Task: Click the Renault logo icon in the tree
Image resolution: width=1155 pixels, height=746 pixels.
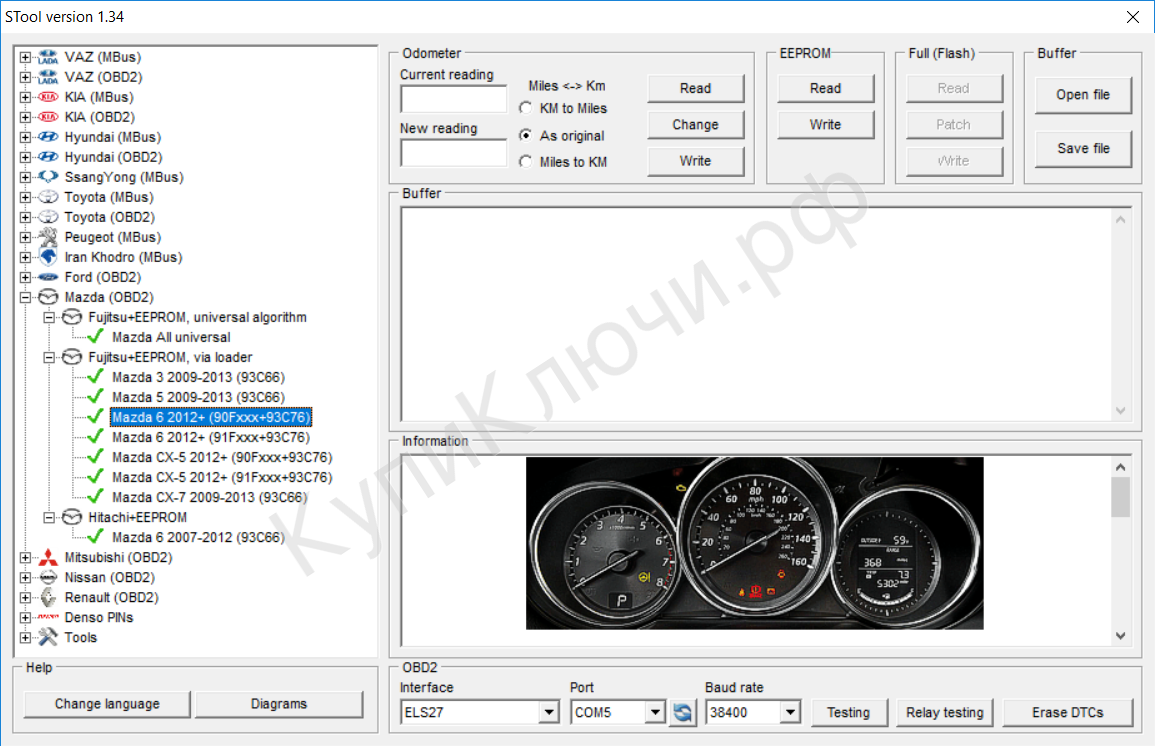Action: (48, 597)
